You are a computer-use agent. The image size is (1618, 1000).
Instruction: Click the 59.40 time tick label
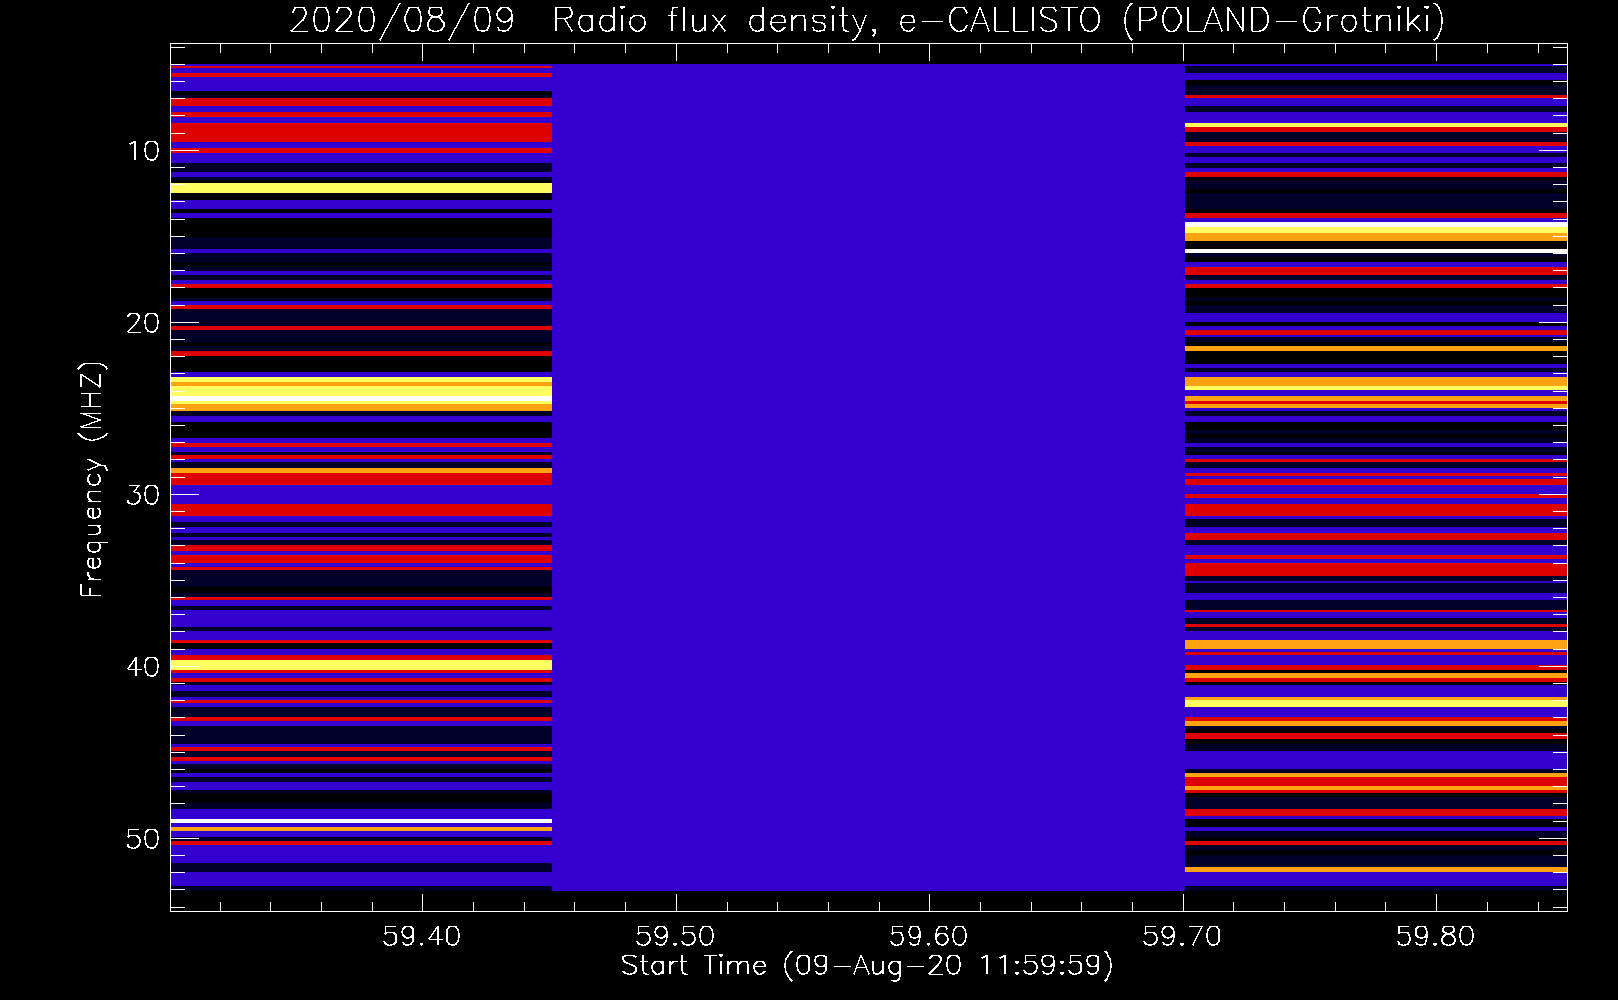[422, 936]
